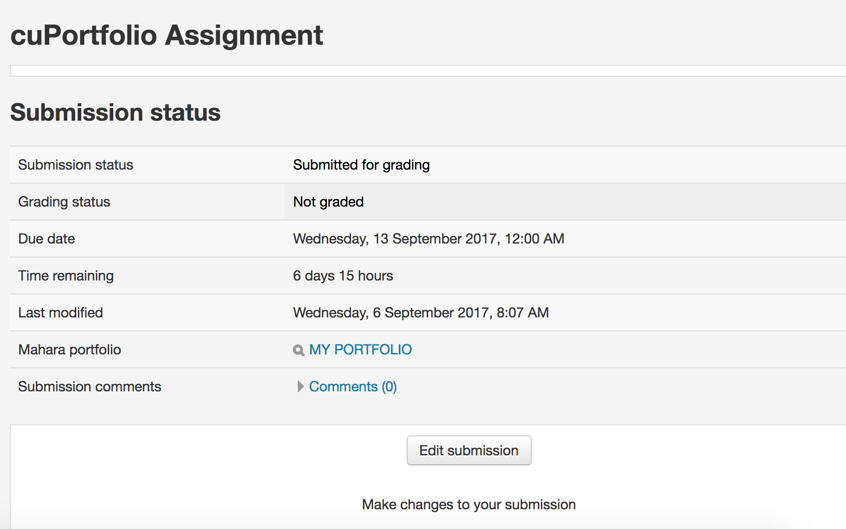
Task: Click the 13 September 2017 due date value
Action: click(428, 239)
